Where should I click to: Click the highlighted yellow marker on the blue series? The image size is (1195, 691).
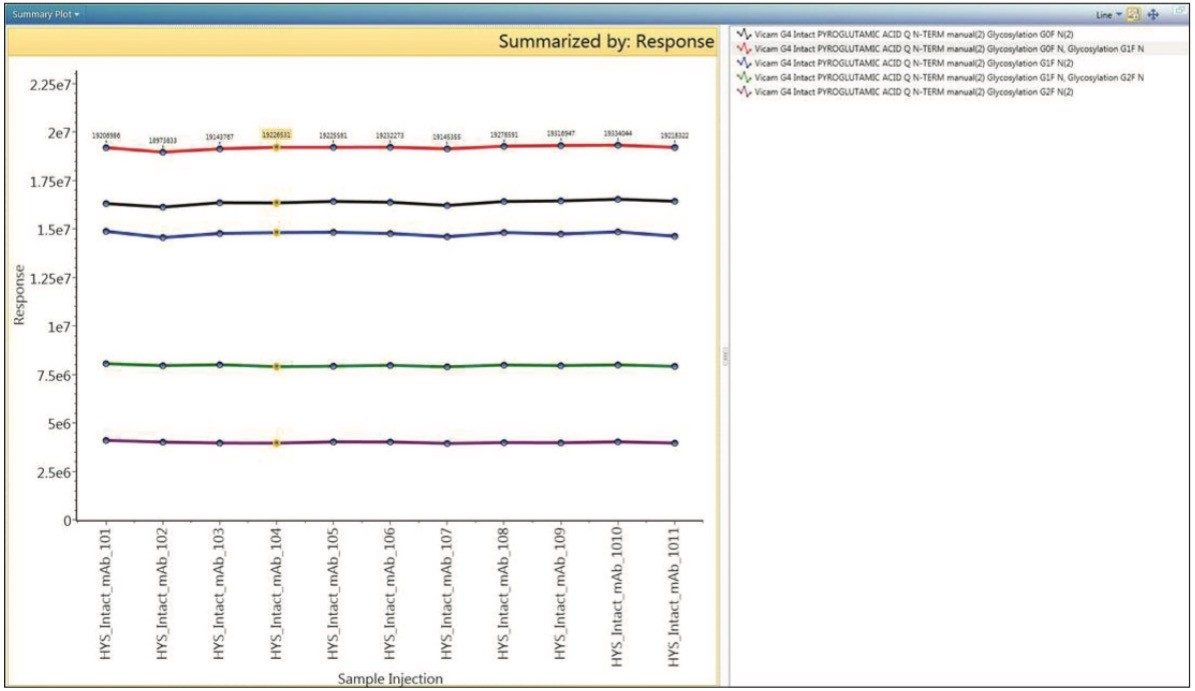tap(277, 232)
